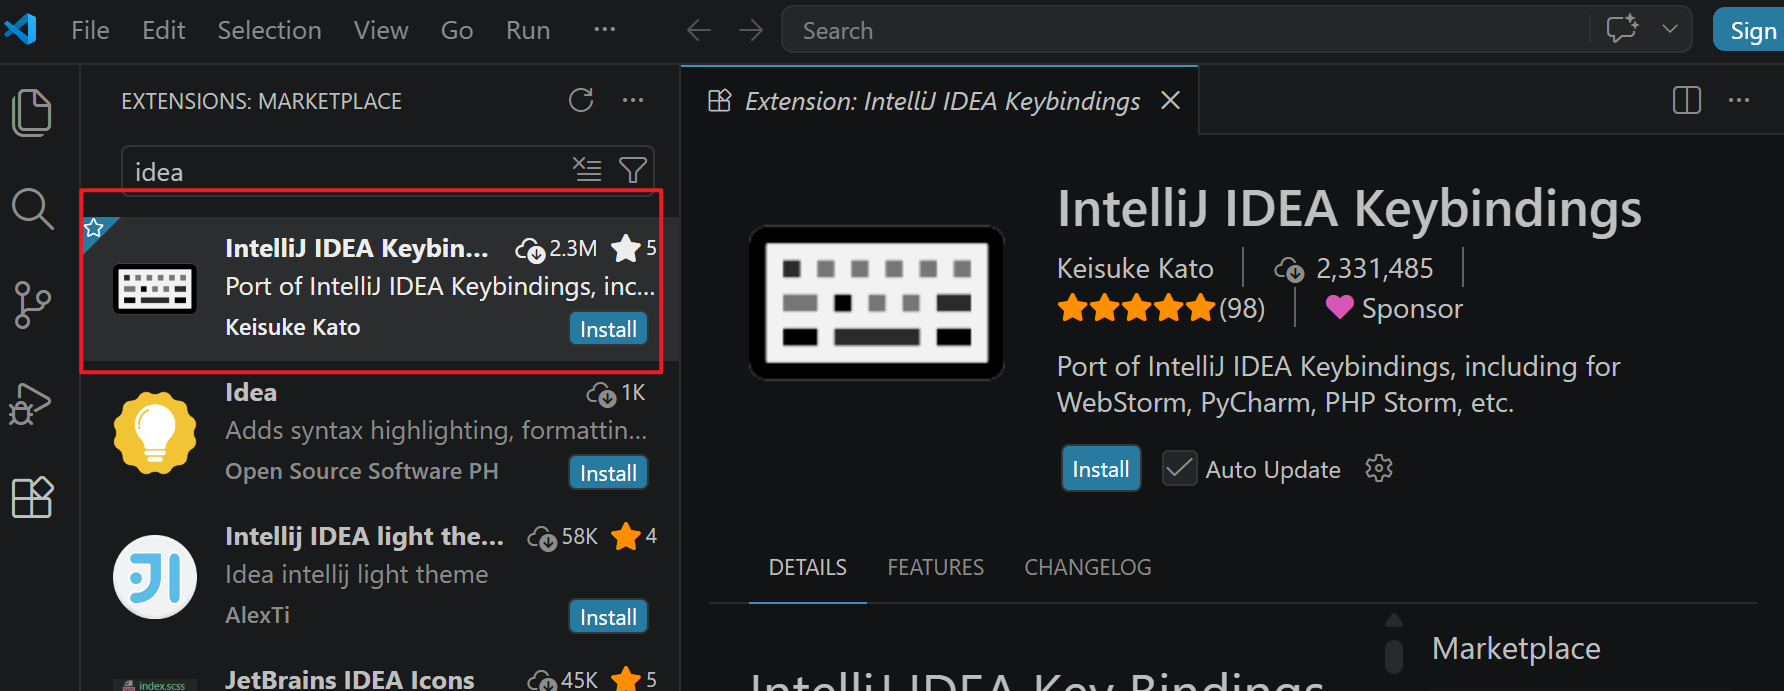Open the Run menu
Viewport: 1784px width, 691px height.
[x=528, y=31]
